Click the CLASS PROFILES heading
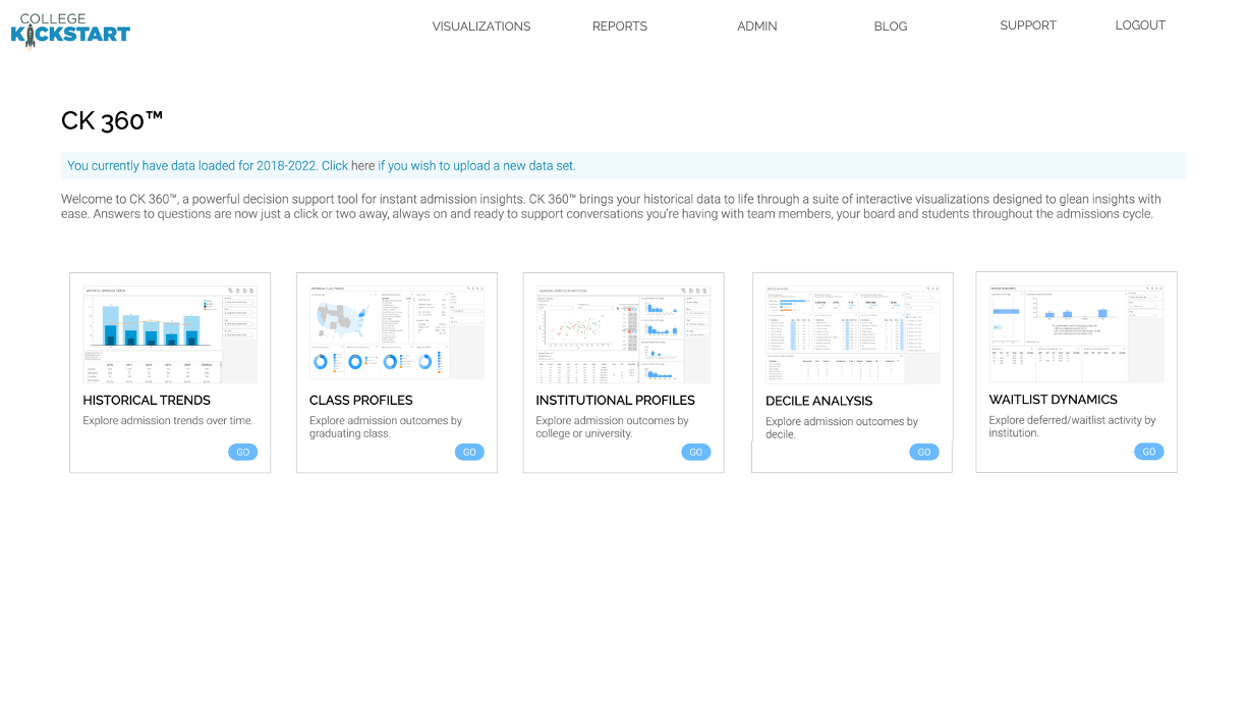The height and width of the screenshot is (728, 1248). click(361, 400)
